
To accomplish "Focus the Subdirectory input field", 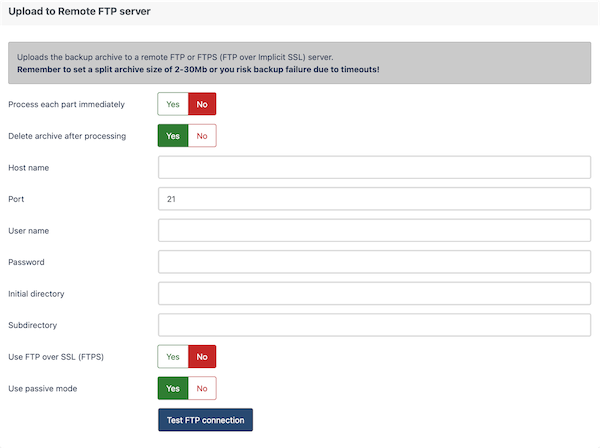I will pyautogui.click(x=374, y=325).
